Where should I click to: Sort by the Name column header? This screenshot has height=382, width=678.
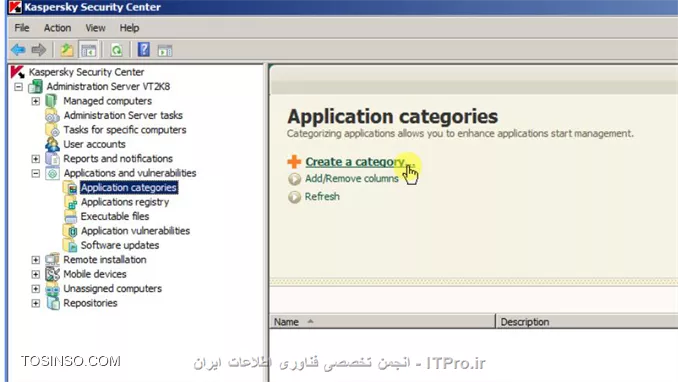pyautogui.click(x=382, y=321)
